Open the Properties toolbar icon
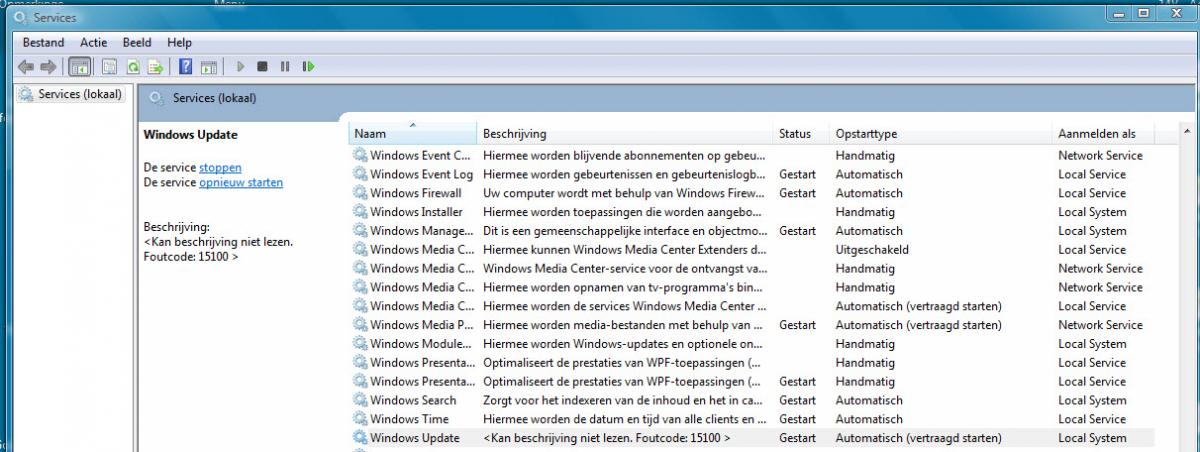Screen dimensions: 1200x452 (109, 67)
